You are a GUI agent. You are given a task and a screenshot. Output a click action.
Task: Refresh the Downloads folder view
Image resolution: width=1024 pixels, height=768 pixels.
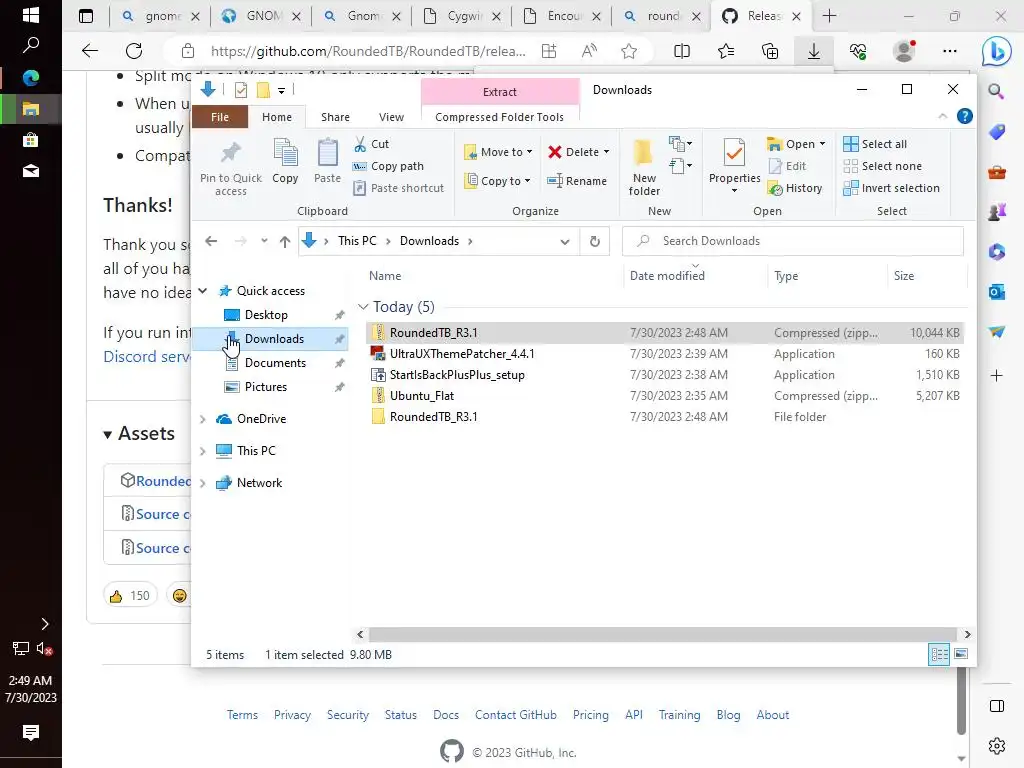[594, 241]
